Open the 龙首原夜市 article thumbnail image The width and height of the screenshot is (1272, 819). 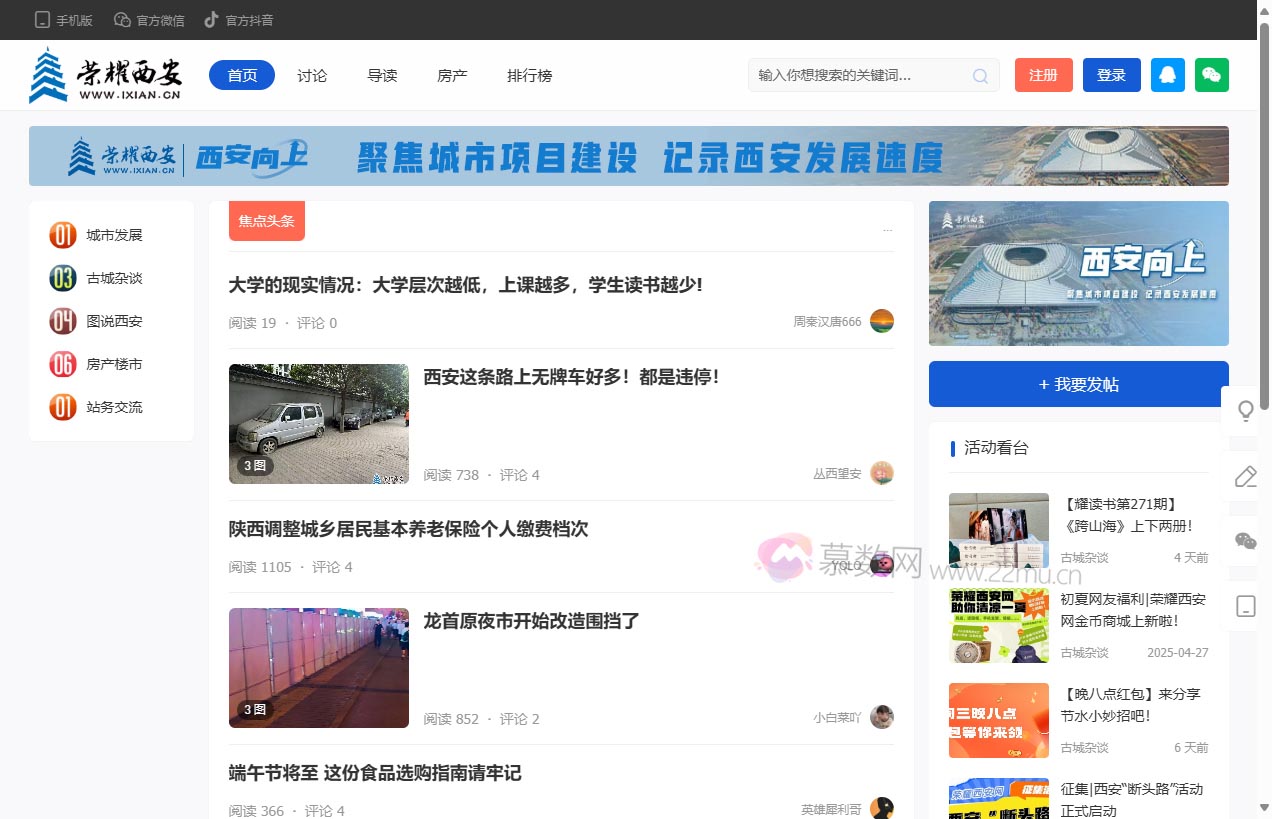click(x=318, y=667)
